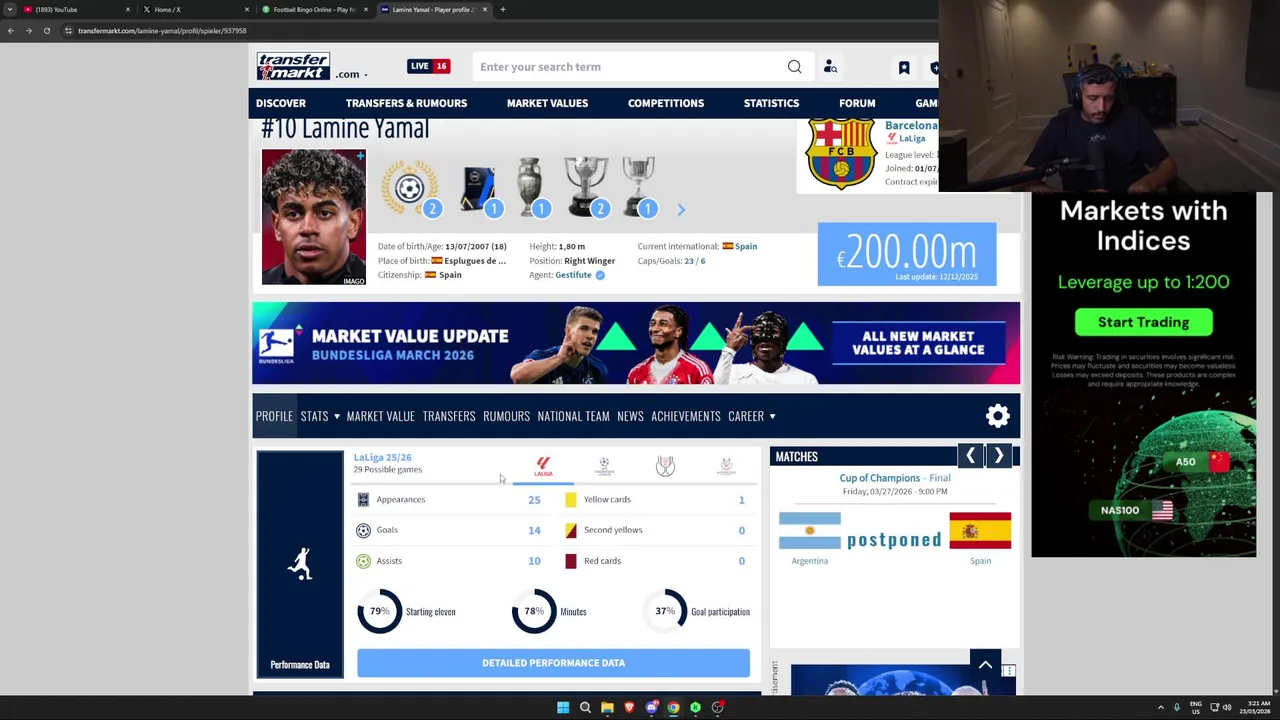Open the MARKET VALUES menu
This screenshot has height=720, width=1280.
(547, 103)
